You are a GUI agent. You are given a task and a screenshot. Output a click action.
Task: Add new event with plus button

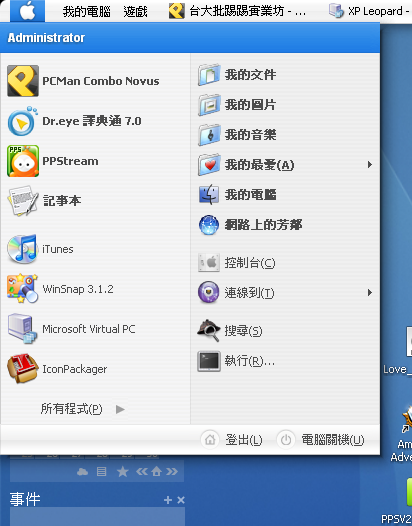168,500
